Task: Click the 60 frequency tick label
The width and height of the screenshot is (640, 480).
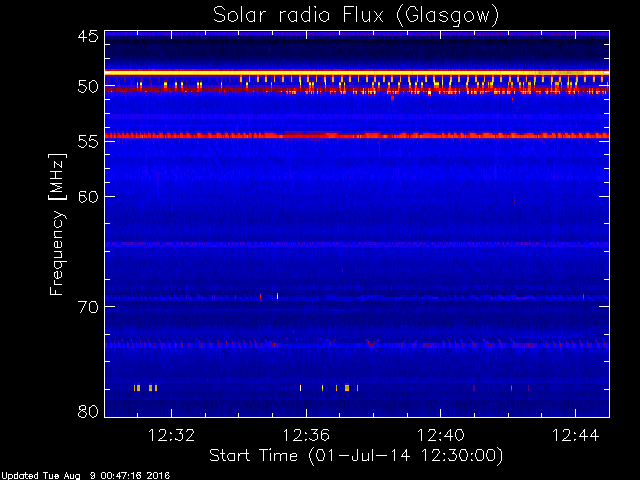Action: pyautogui.click(x=88, y=197)
